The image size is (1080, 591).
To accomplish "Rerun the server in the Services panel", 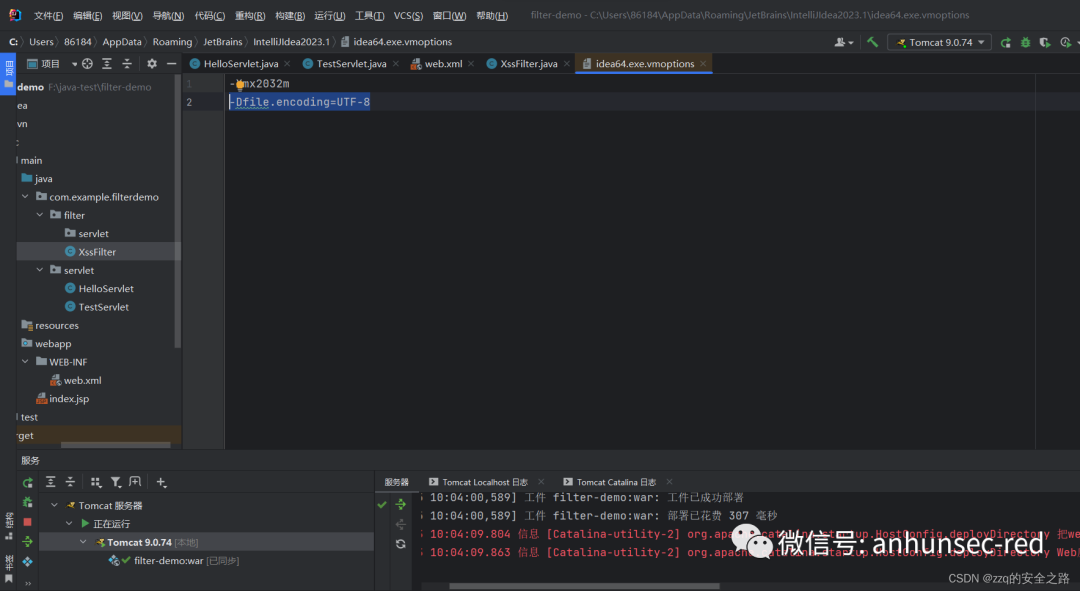I will [28, 483].
